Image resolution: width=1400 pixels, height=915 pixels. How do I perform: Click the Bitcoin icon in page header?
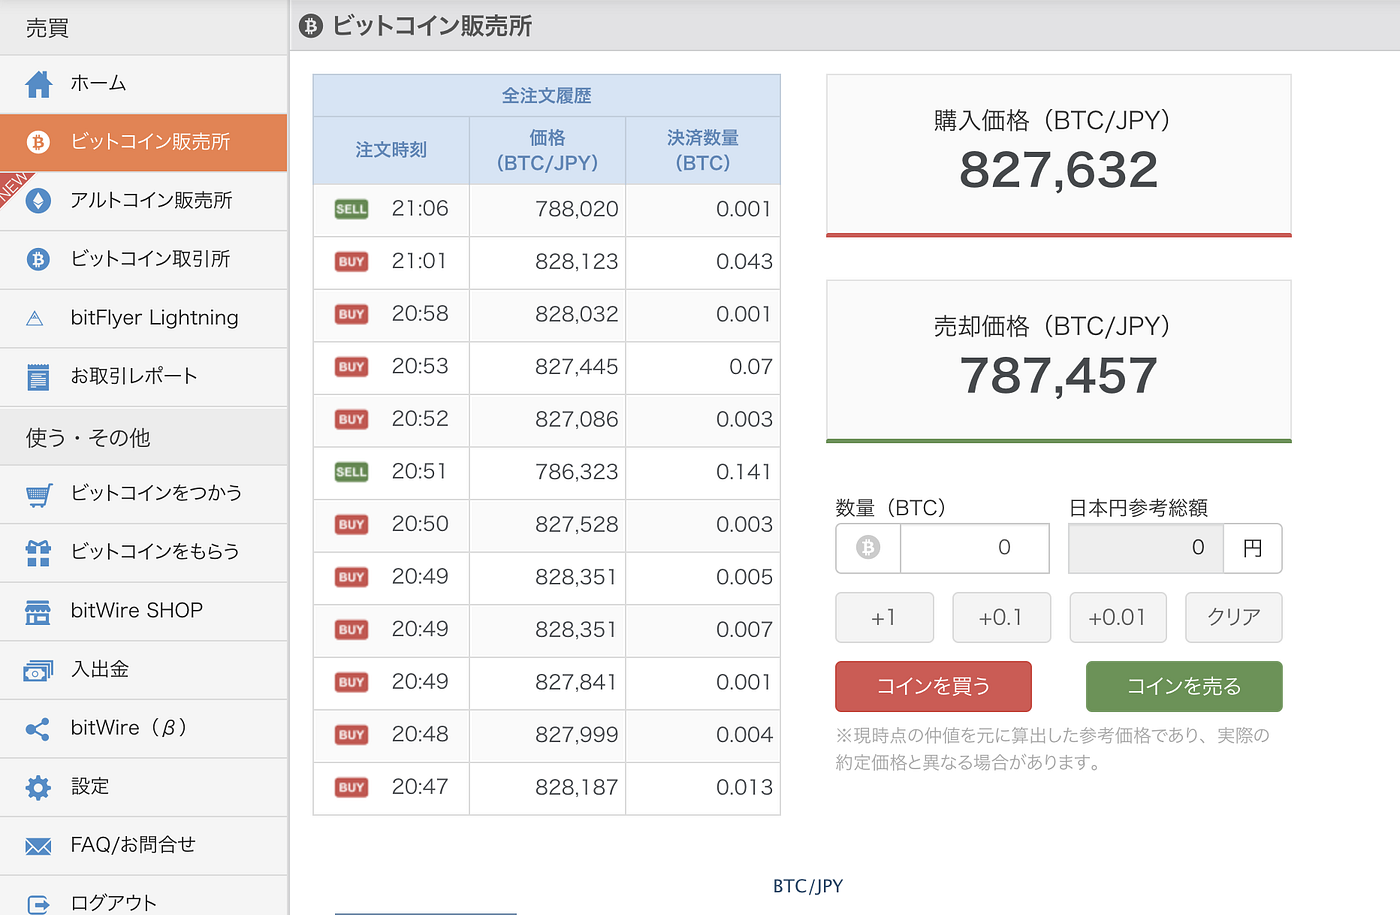coord(311,26)
